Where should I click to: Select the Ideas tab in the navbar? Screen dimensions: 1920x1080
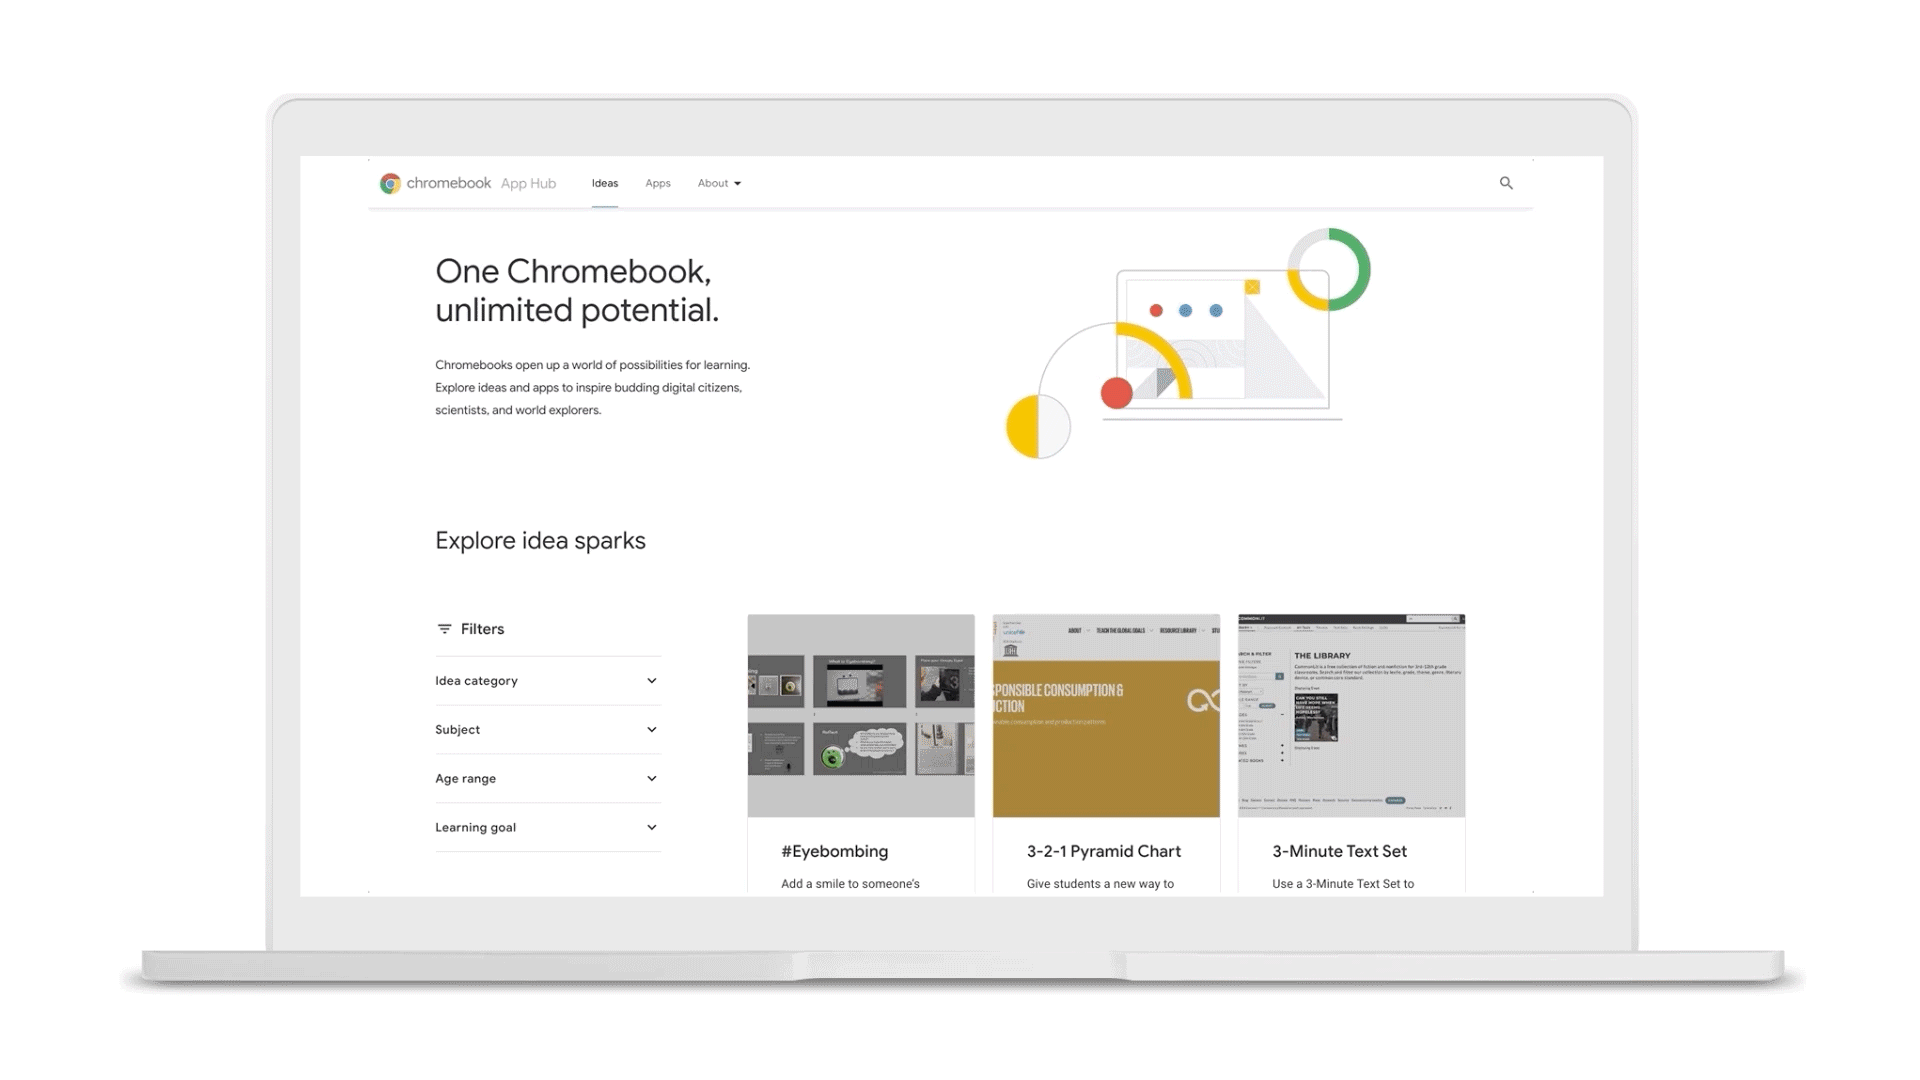pyautogui.click(x=604, y=183)
